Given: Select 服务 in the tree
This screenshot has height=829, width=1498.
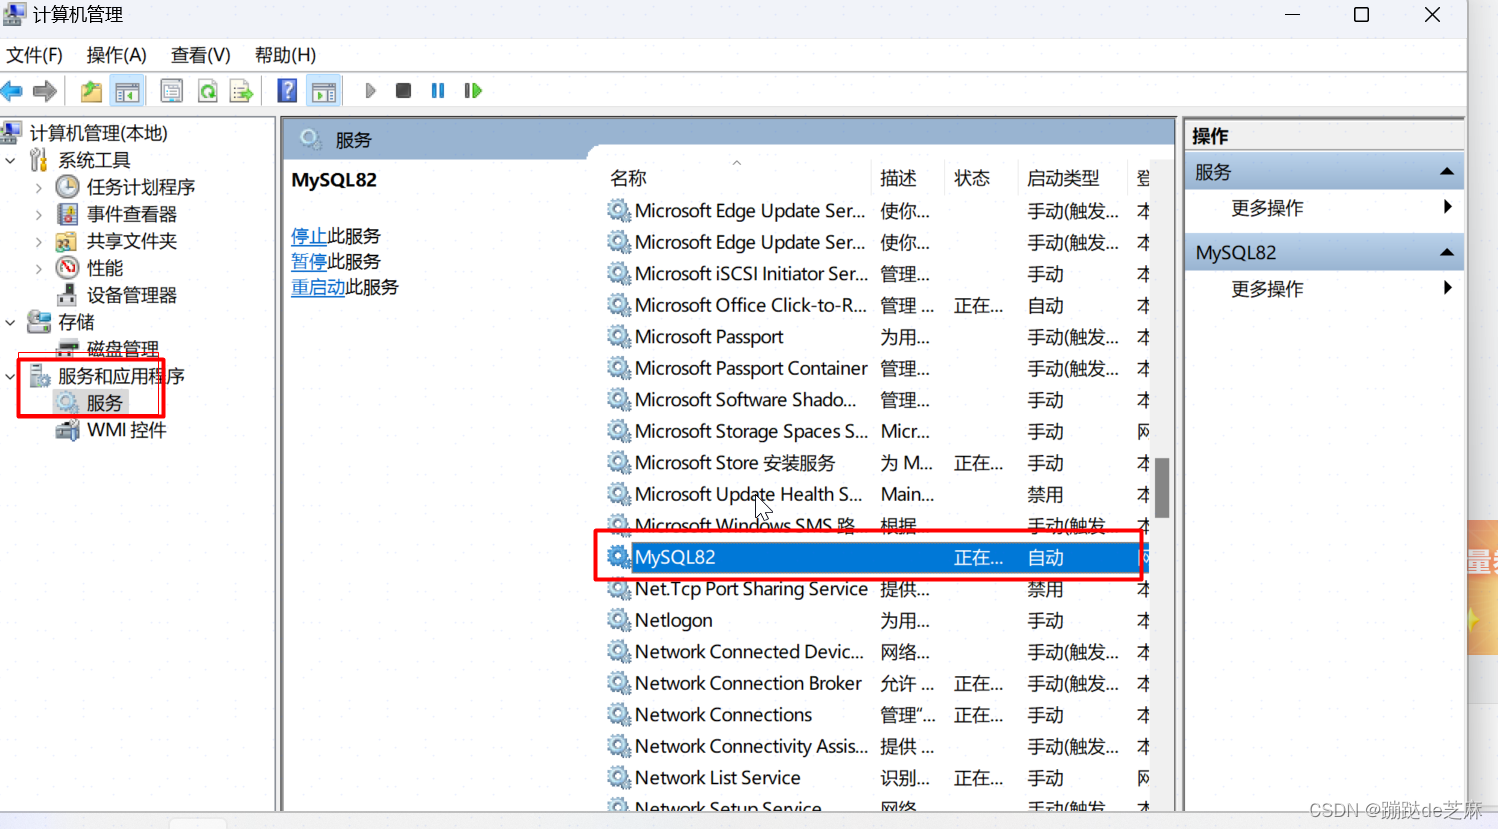Looking at the screenshot, I should pyautogui.click(x=104, y=403).
